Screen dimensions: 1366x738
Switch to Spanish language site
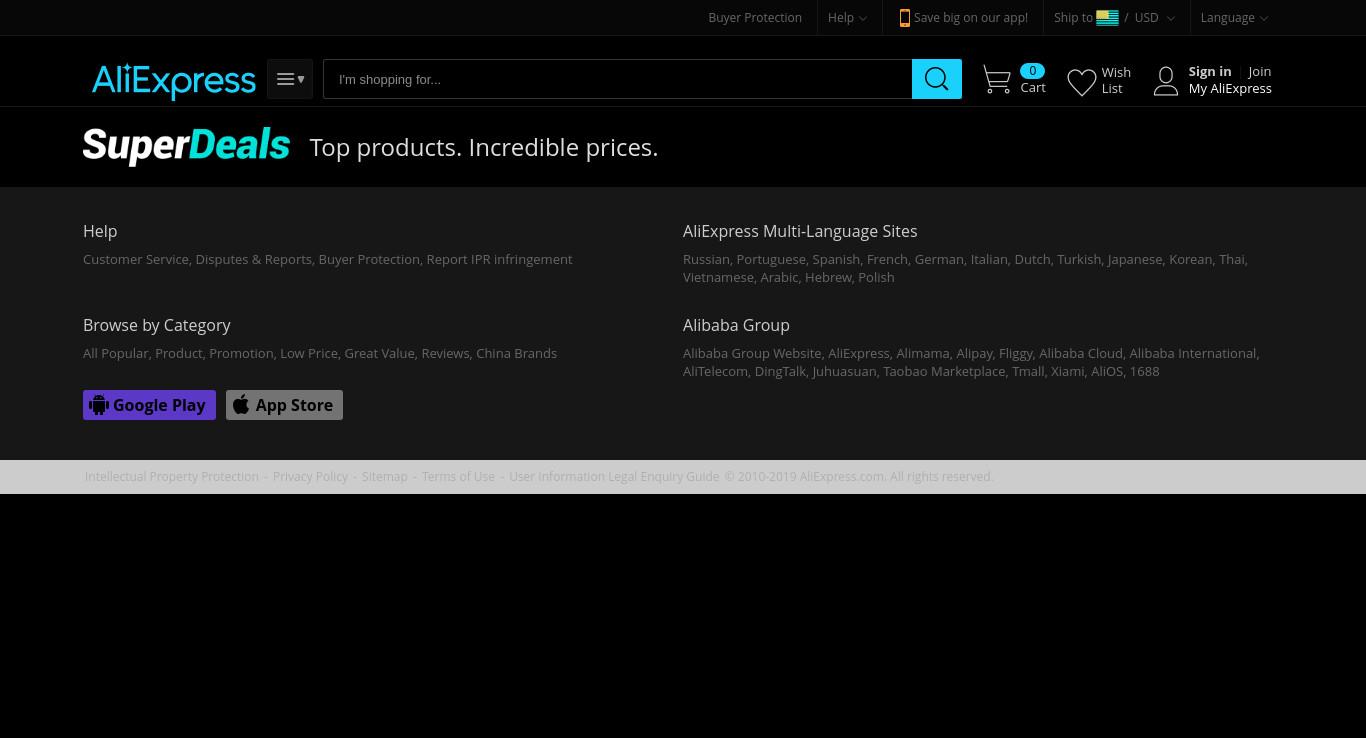point(836,259)
